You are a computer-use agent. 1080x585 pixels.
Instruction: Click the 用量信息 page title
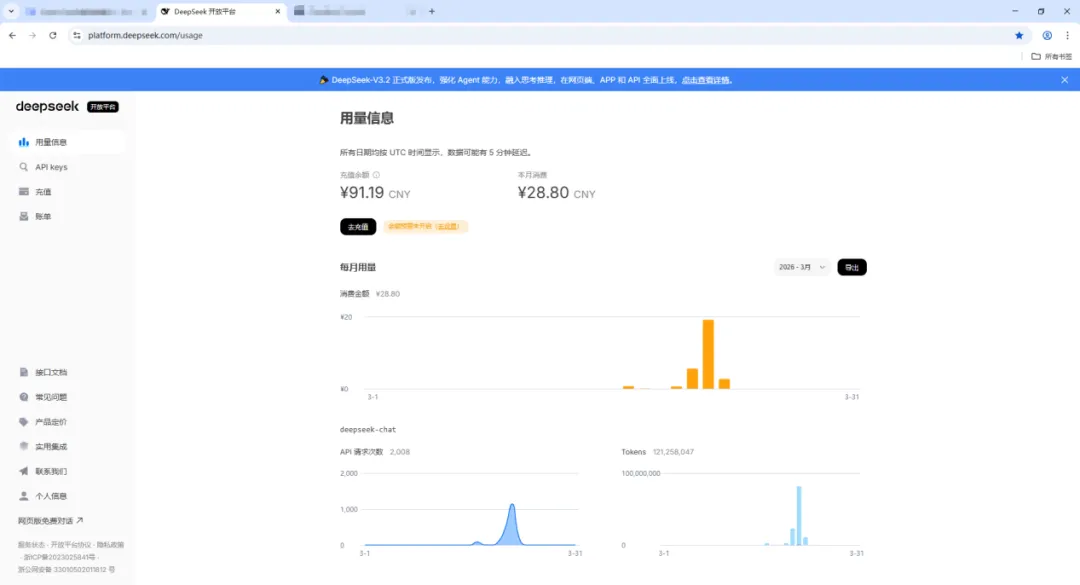366,119
